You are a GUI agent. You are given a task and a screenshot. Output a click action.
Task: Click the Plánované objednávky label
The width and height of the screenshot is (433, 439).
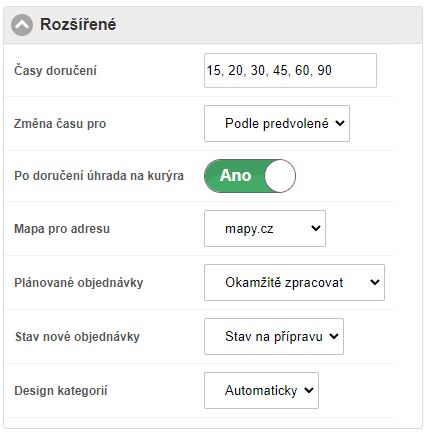(79, 283)
